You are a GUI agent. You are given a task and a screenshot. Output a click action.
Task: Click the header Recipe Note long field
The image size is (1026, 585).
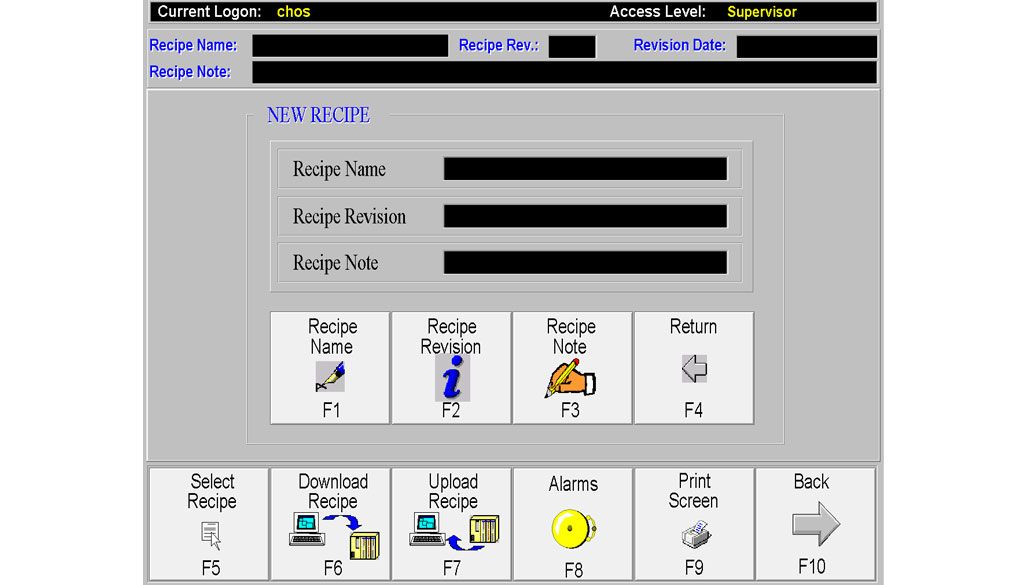[564, 72]
